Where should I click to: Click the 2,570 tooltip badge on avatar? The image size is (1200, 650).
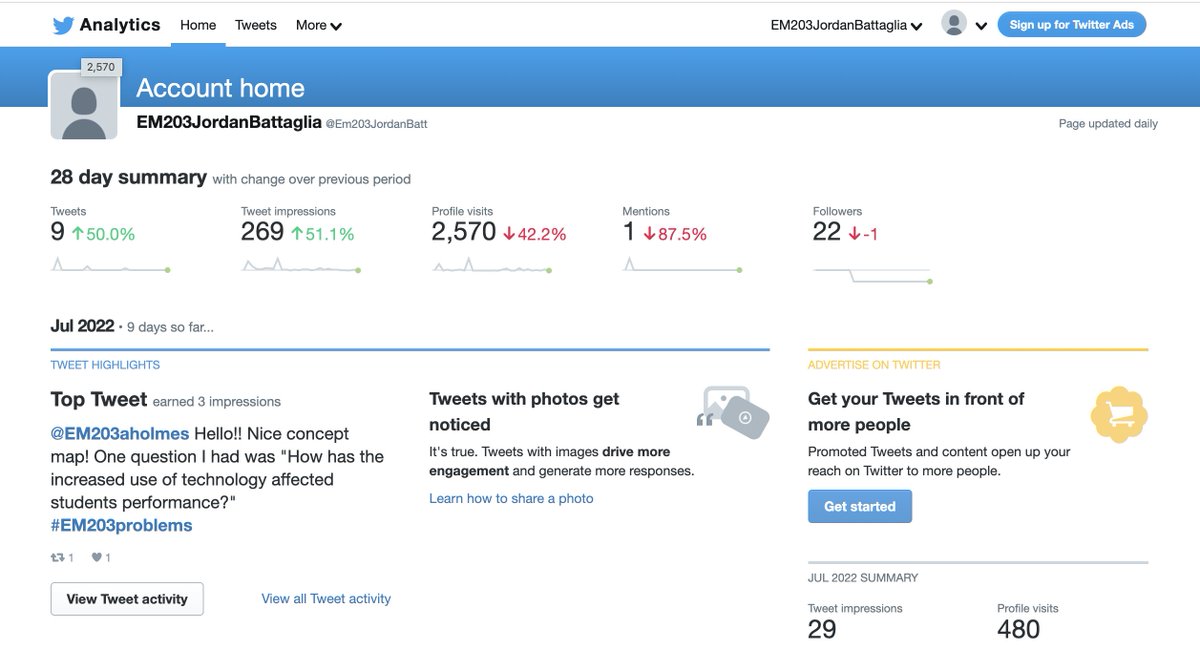[x=101, y=67]
